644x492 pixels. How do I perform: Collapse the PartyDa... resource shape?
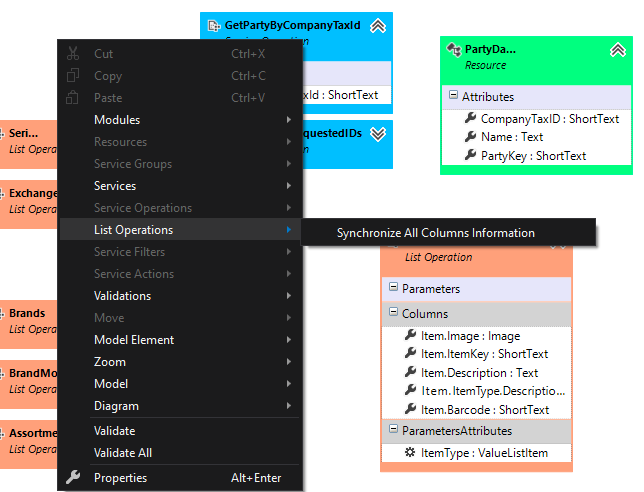pos(618,50)
